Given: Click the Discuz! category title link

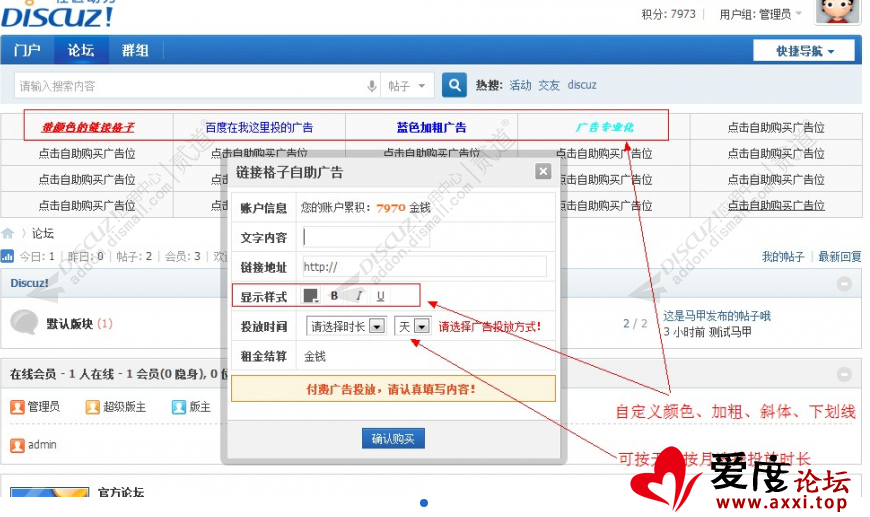Looking at the screenshot, I should coord(29,283).
